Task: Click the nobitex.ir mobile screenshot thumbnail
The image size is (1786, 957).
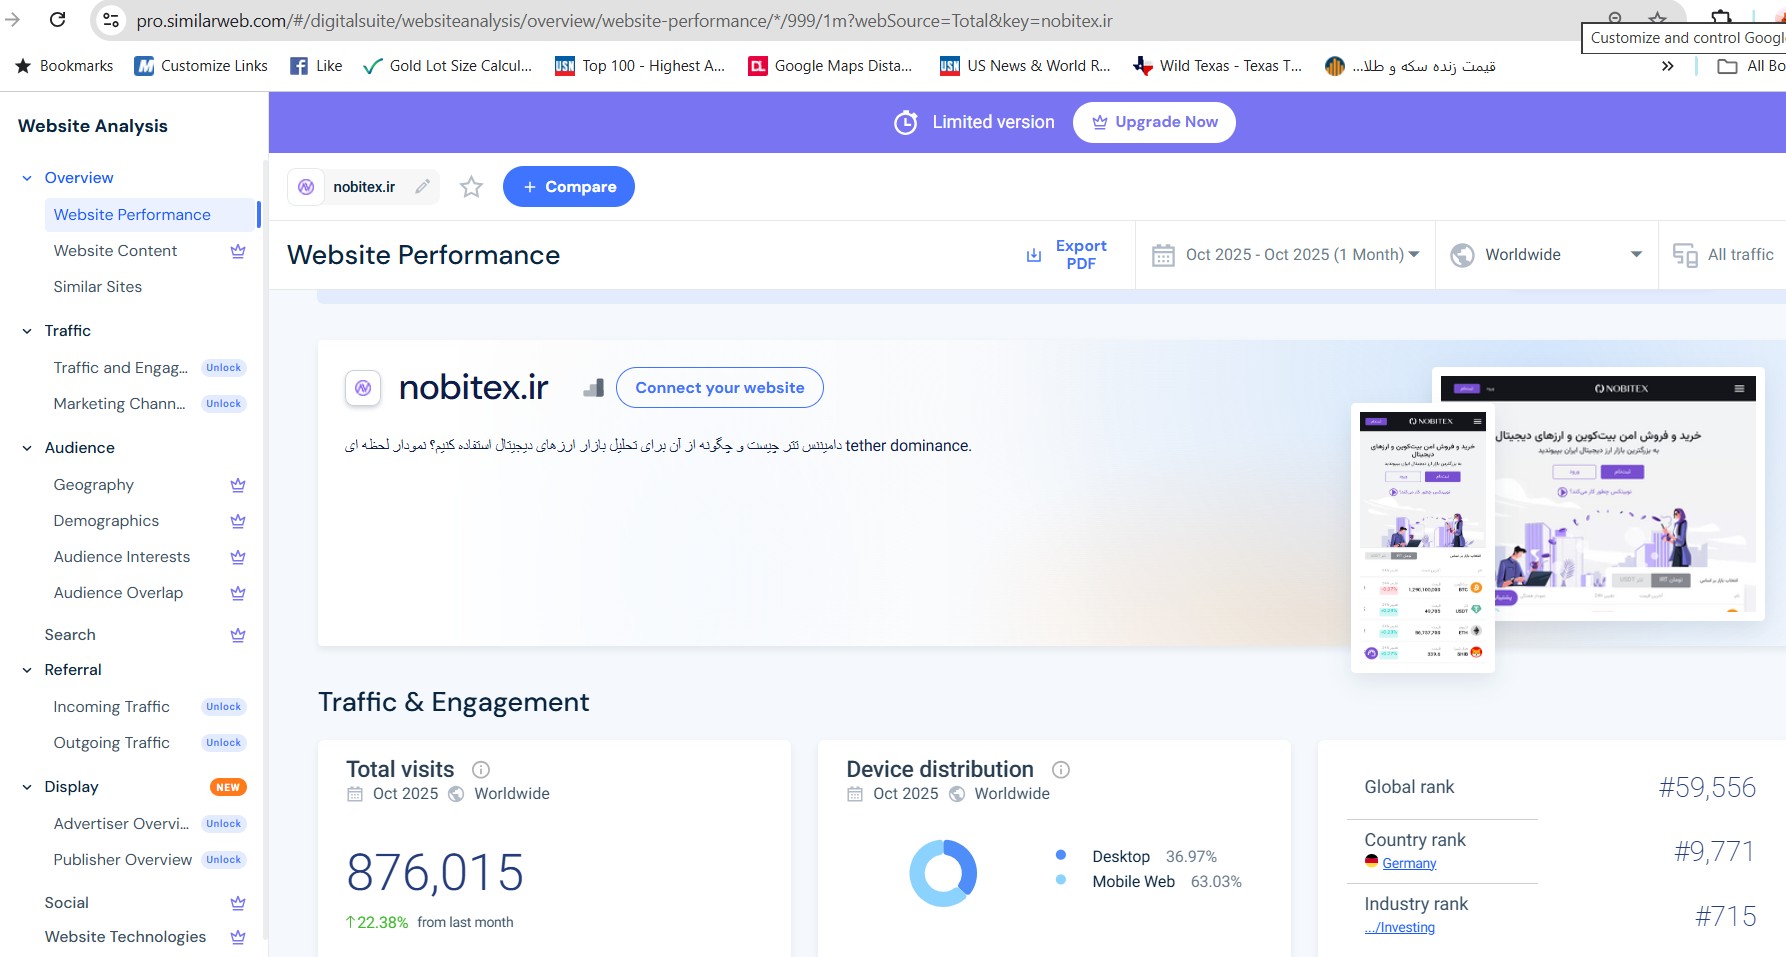Action: 1422,538
